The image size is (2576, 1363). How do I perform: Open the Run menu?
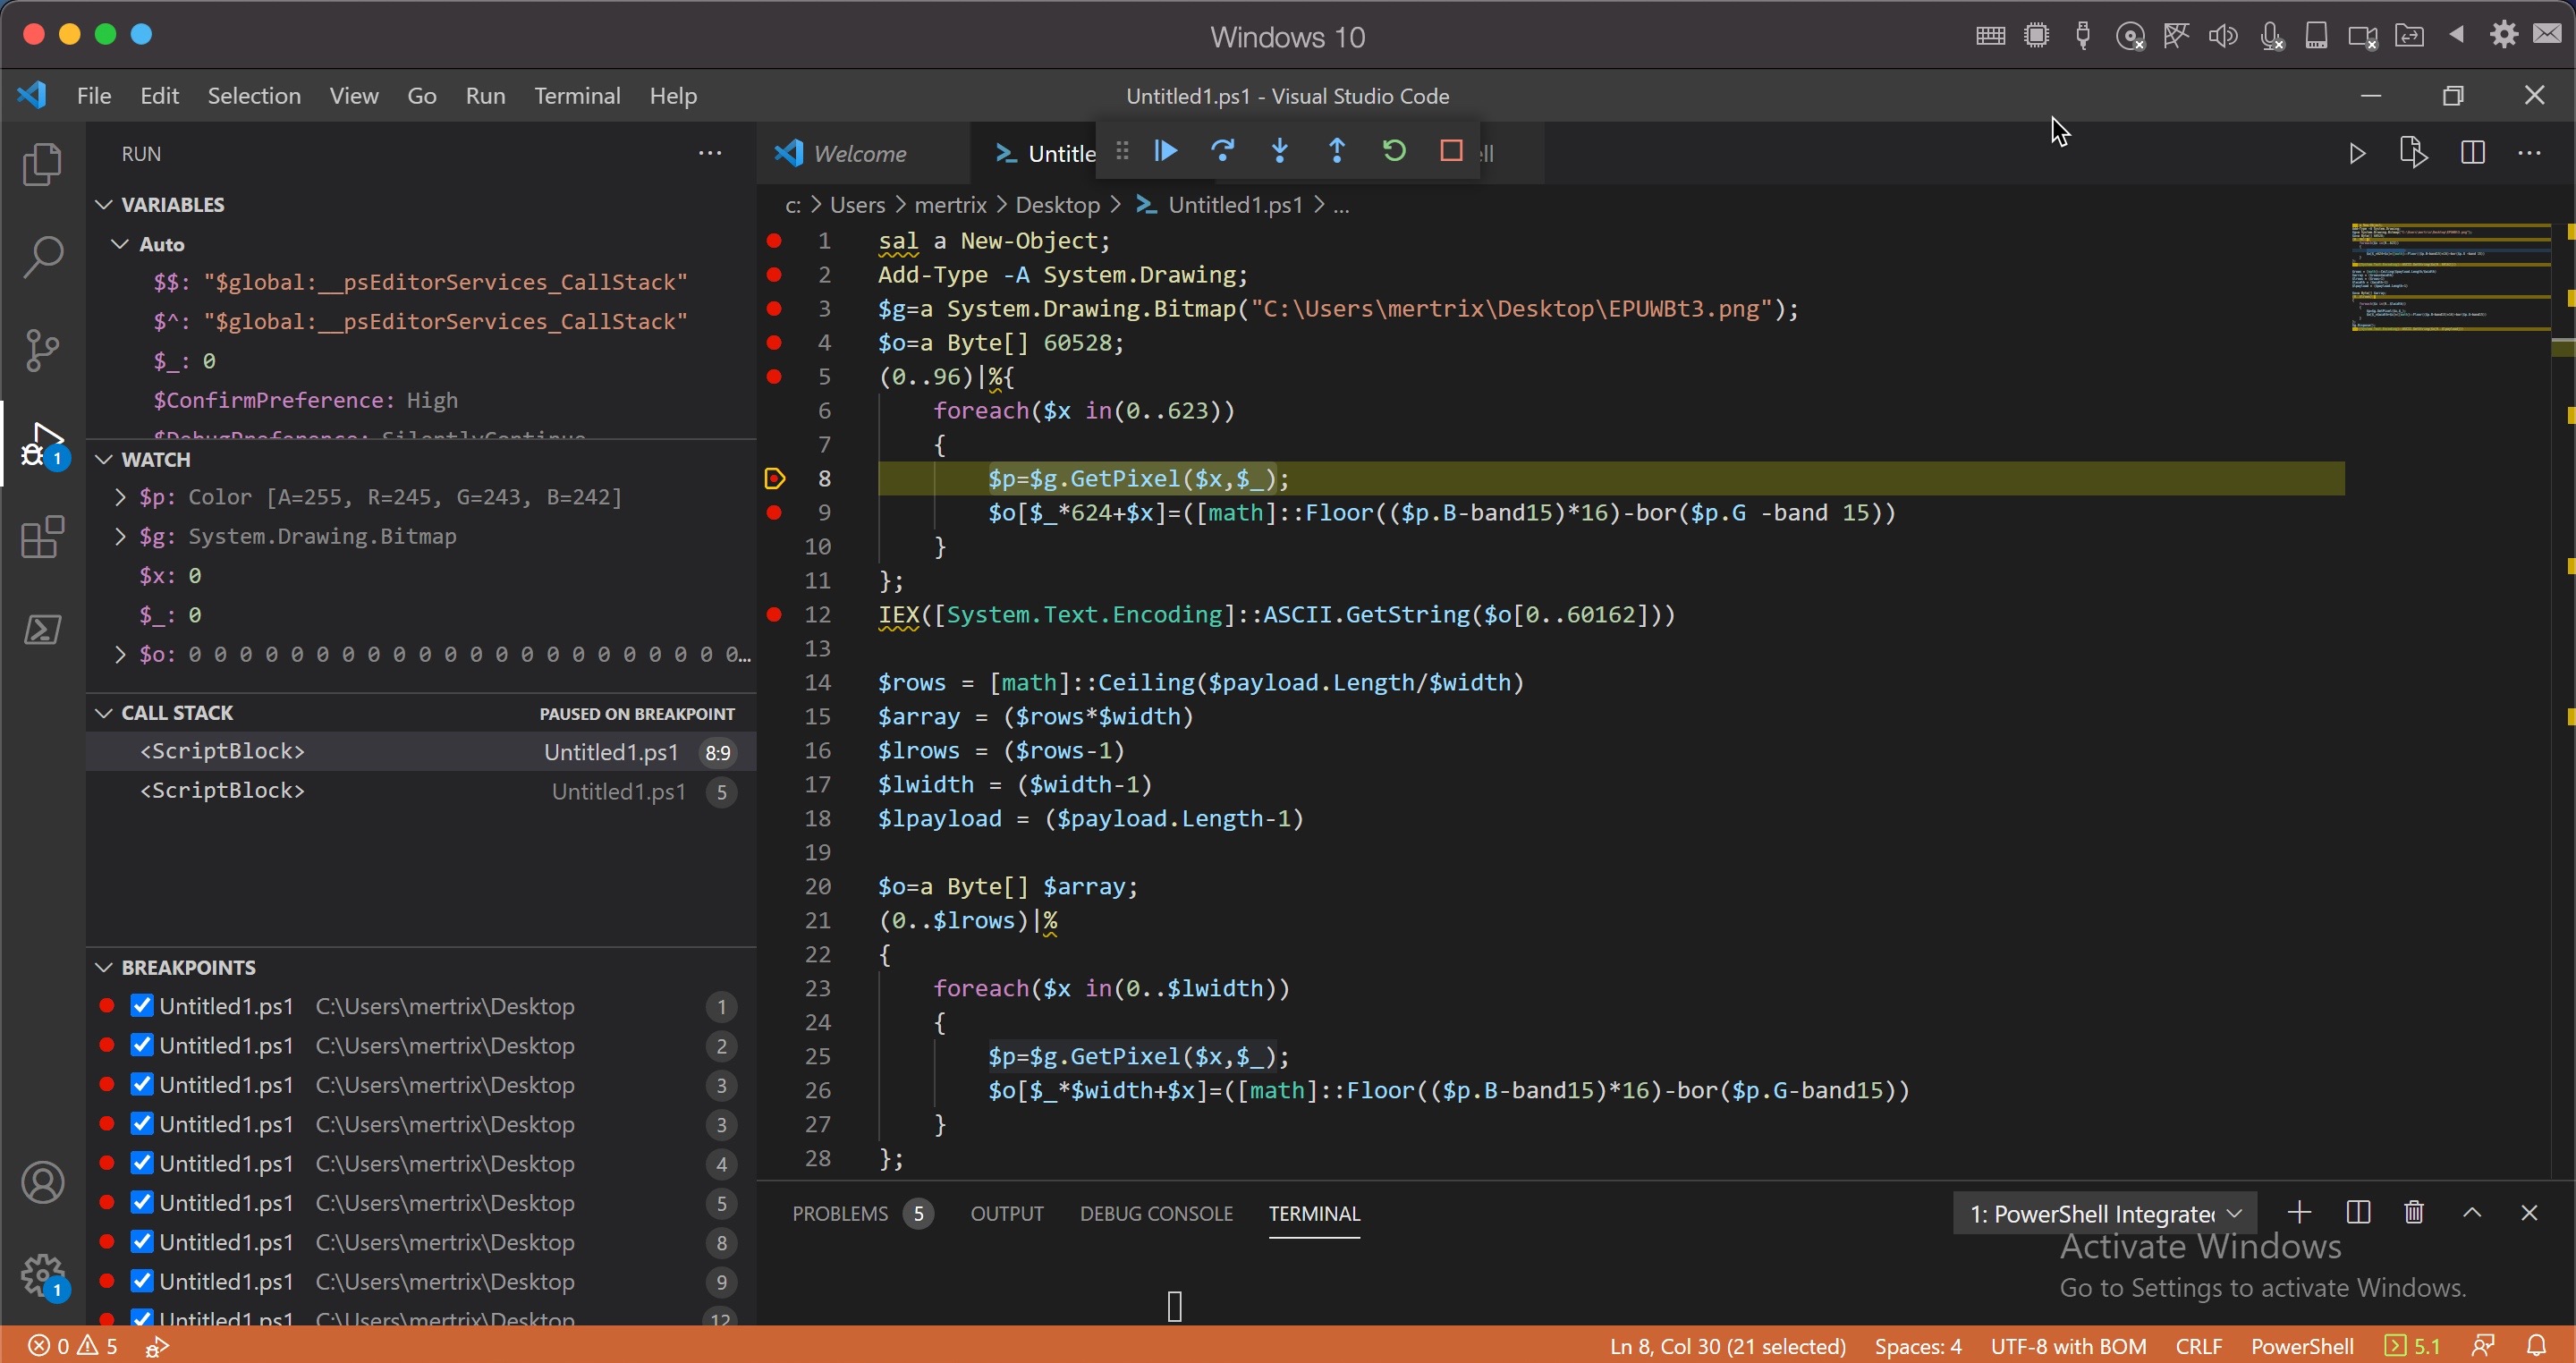[x=485, y=95]
